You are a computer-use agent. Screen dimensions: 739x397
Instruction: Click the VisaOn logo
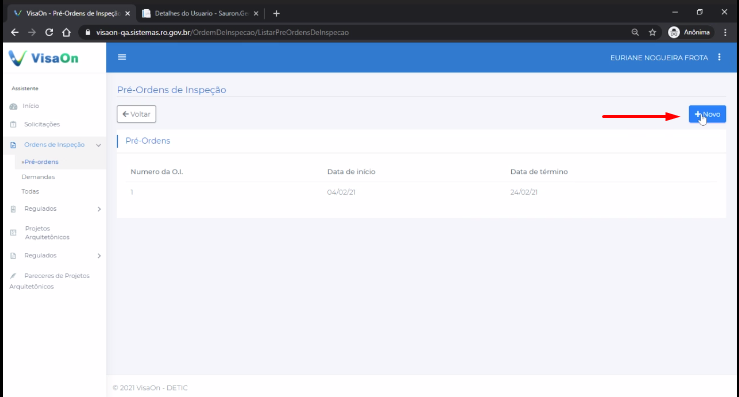[x=44, y=58]
